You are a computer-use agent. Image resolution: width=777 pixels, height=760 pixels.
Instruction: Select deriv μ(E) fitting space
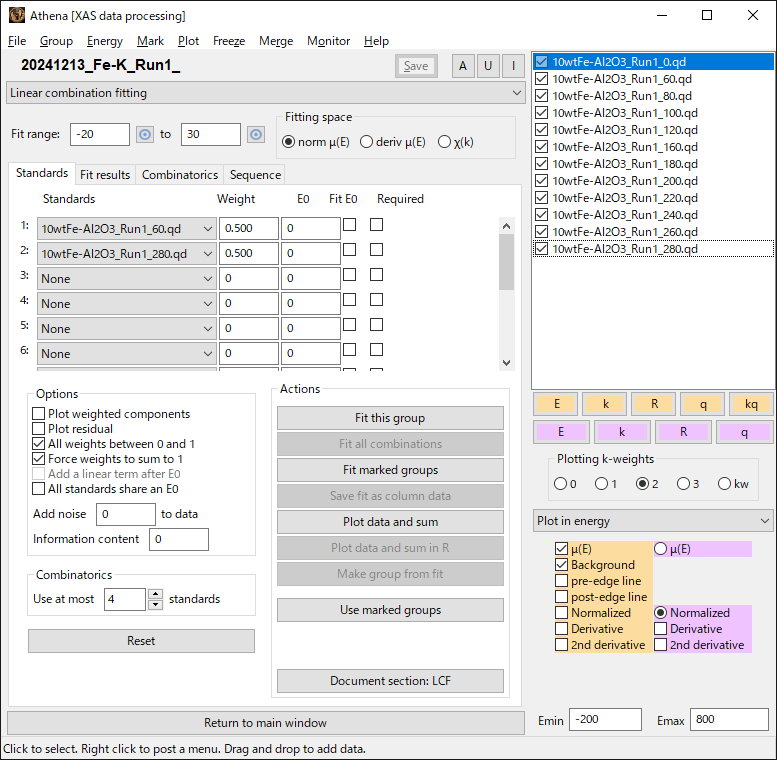tap(366, 142)
